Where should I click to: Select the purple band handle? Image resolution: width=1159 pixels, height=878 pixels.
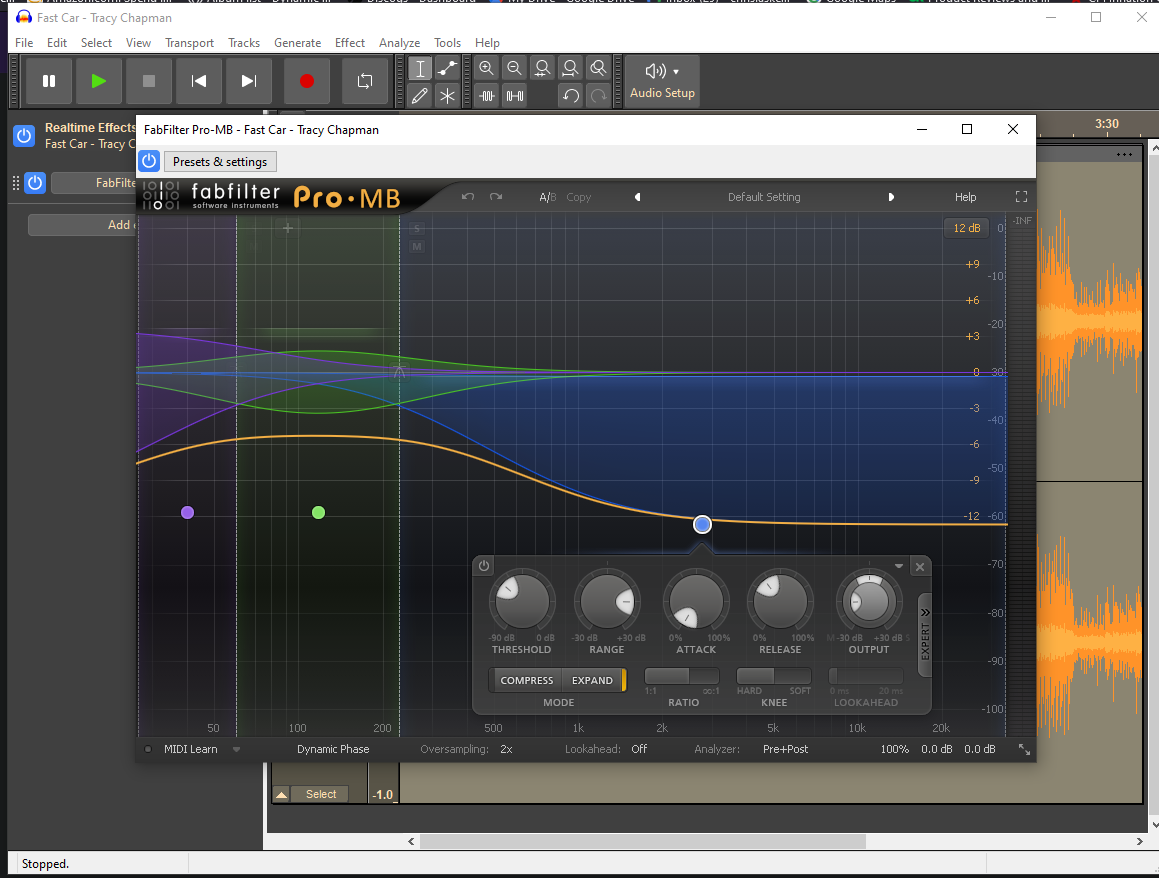(188, 512)
